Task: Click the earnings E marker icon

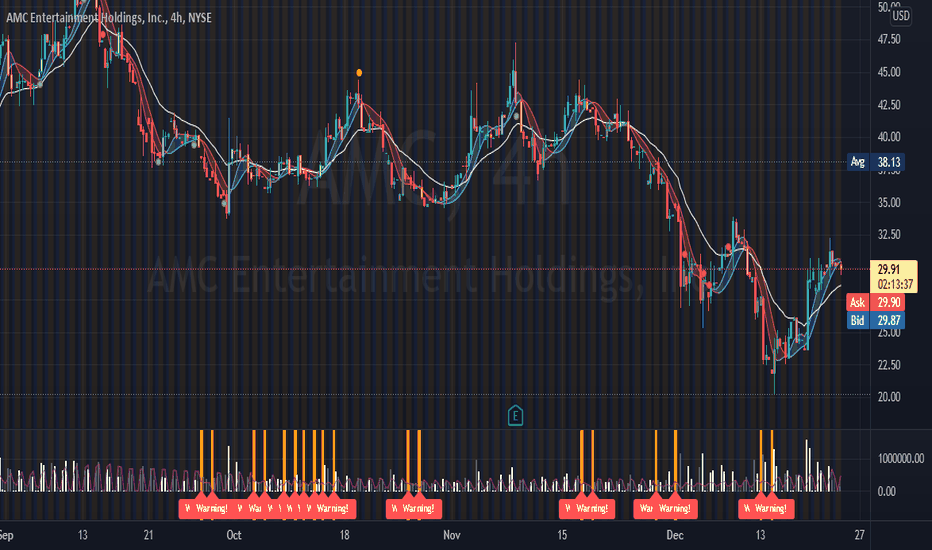Action: 515,416
